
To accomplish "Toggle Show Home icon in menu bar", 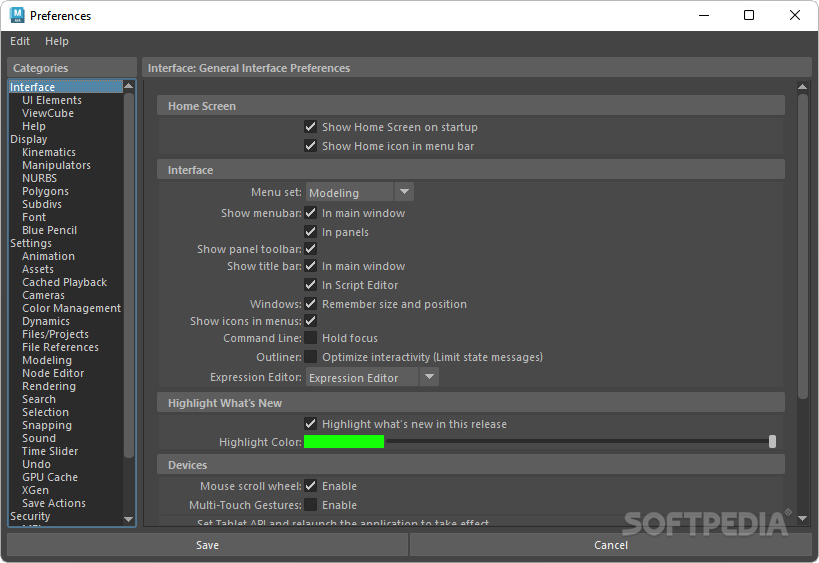I will [x=310, y=146].
